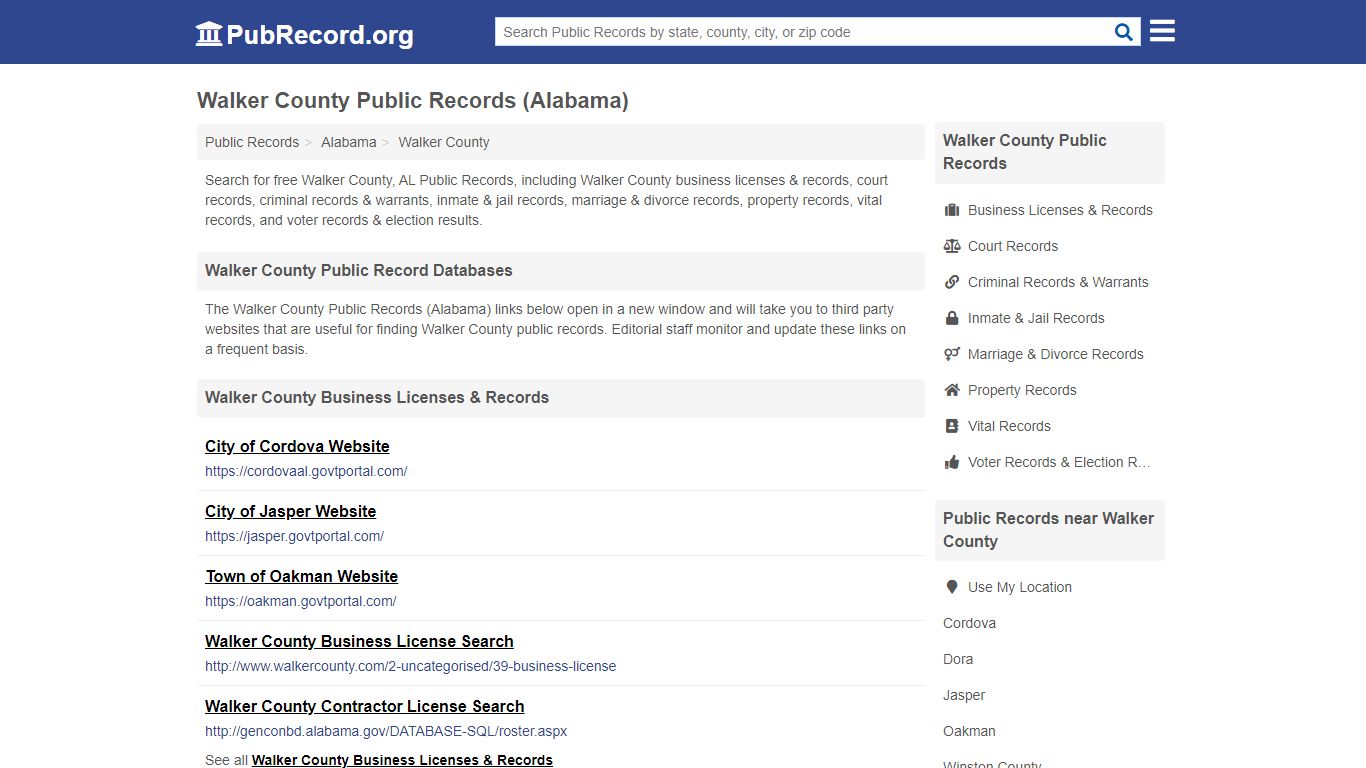Open nearby Oakman public records
The height and width of the screenshot is (768, 1366).
969,731
